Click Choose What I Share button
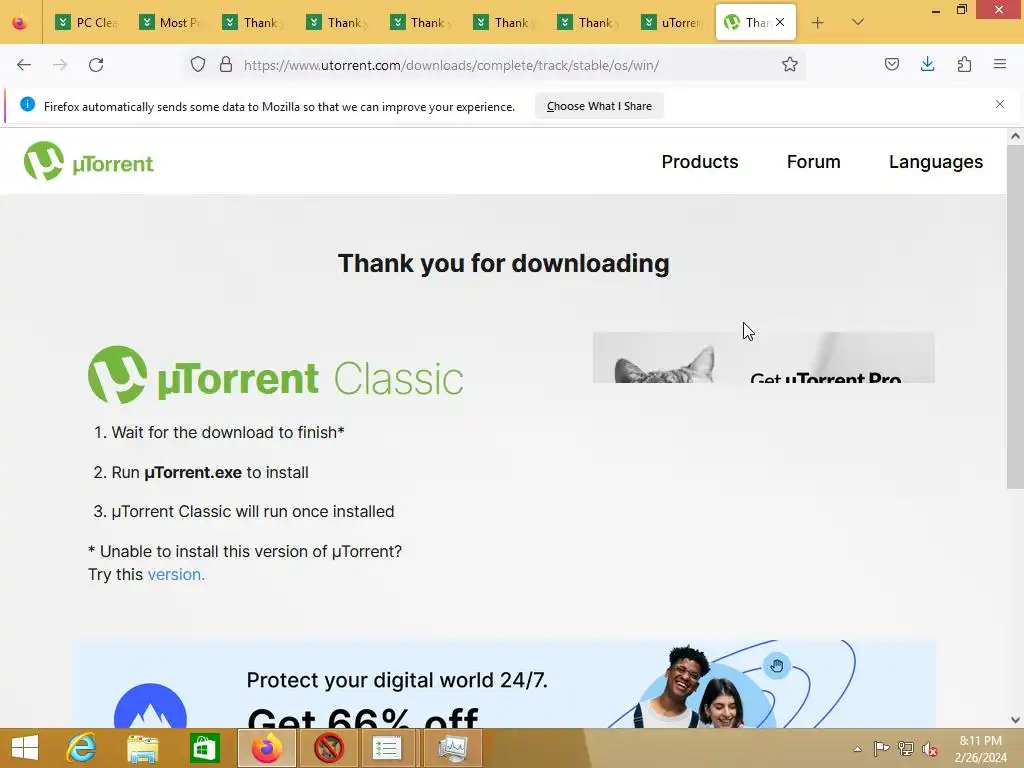The image size is (1024, 768). (599, 106)
